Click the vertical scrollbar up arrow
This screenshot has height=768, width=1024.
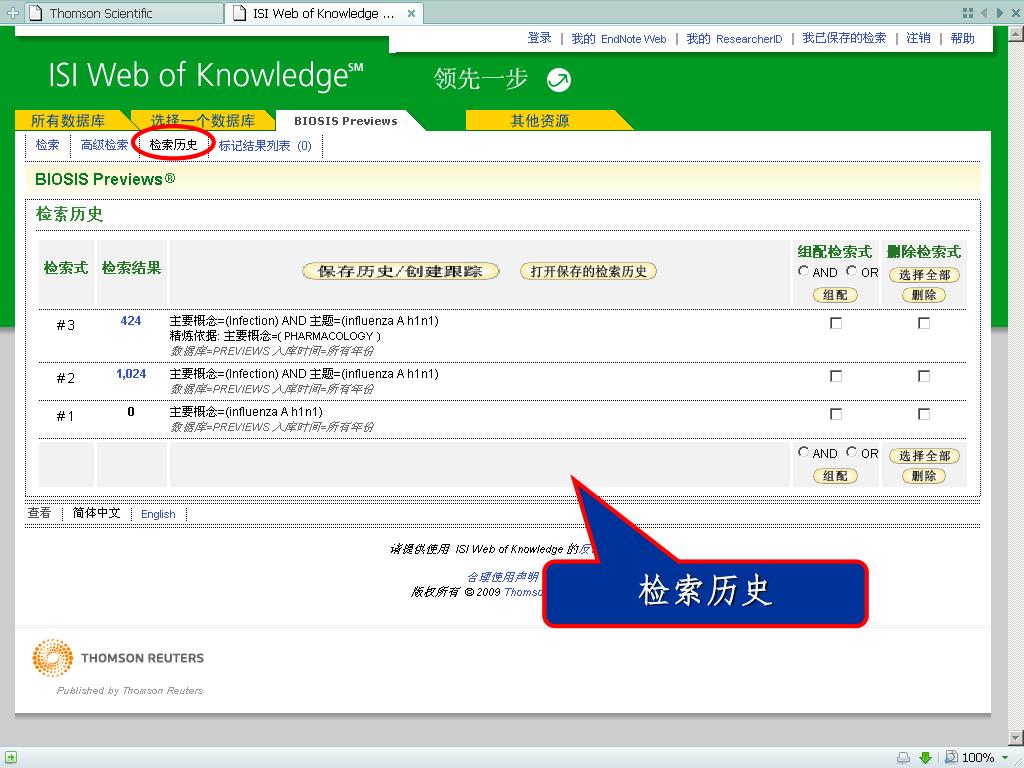click(x=1016, y=33)
